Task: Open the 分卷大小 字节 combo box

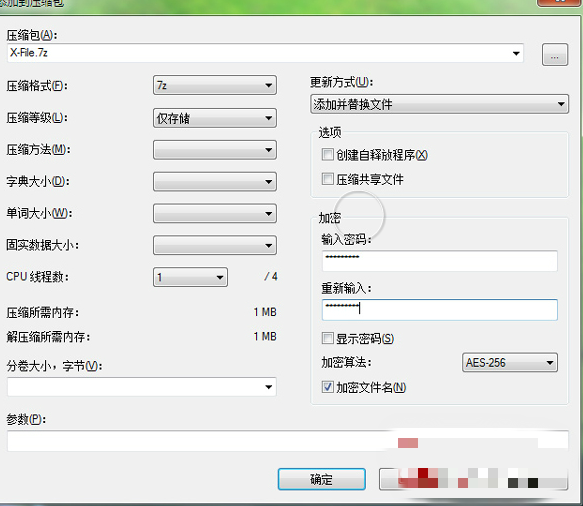Action: click(x=142, y=387)
